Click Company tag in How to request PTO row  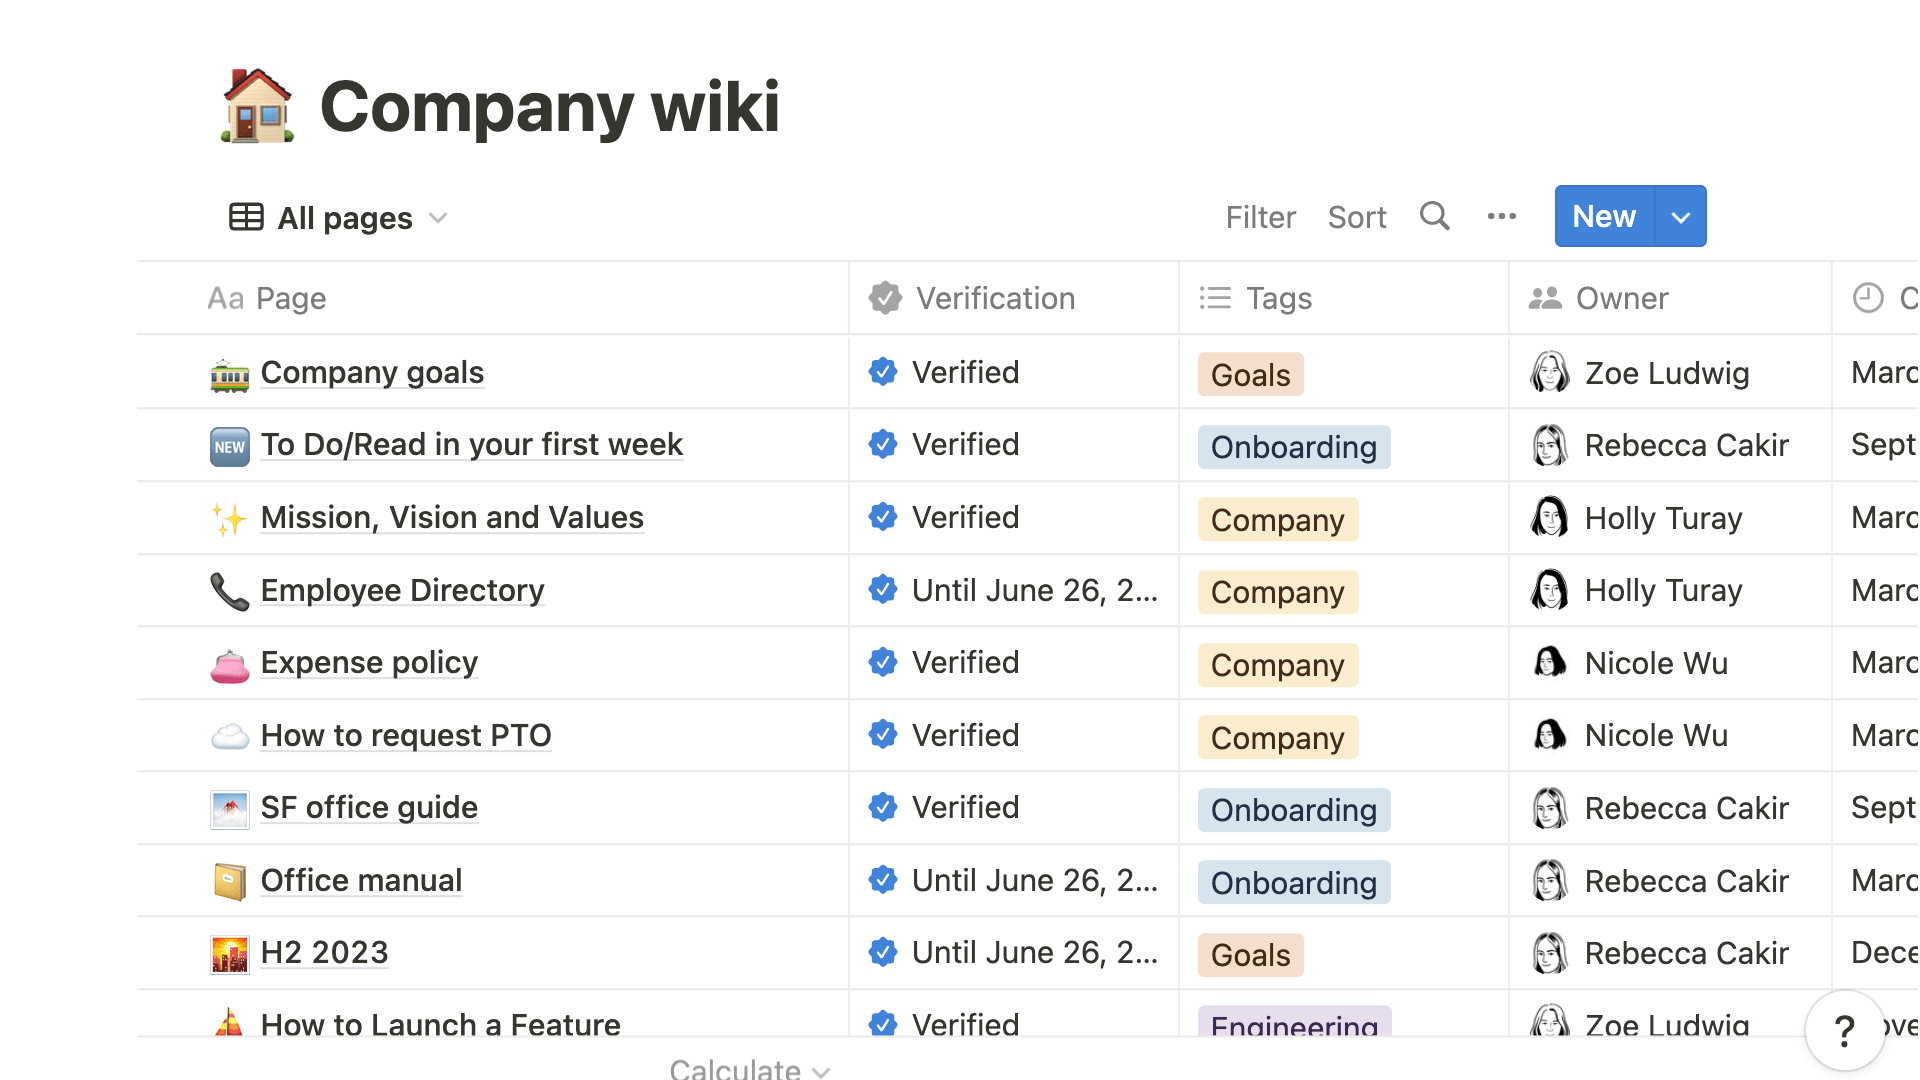point(1278,737)
